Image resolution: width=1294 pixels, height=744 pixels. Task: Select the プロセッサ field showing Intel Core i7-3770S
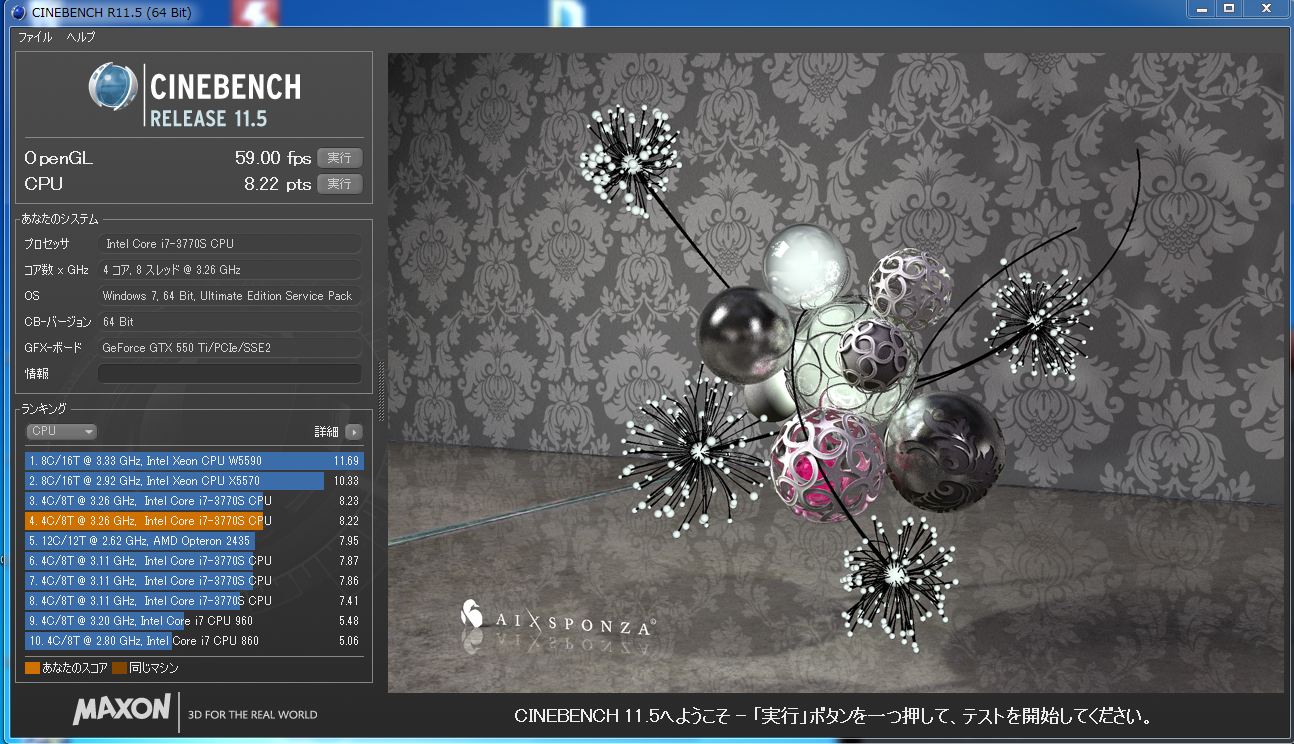(x=230, y=244)
